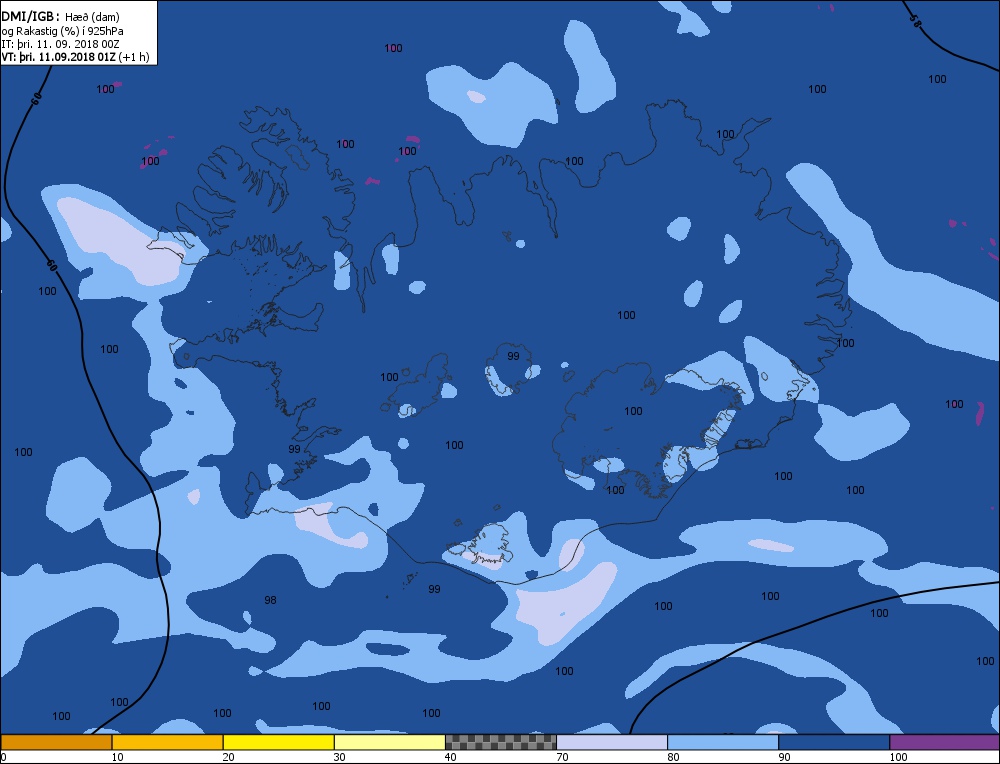1000x764 pixels.
Task: Select the '30' tick label on the color scale
Action: (x=339, y=757)
